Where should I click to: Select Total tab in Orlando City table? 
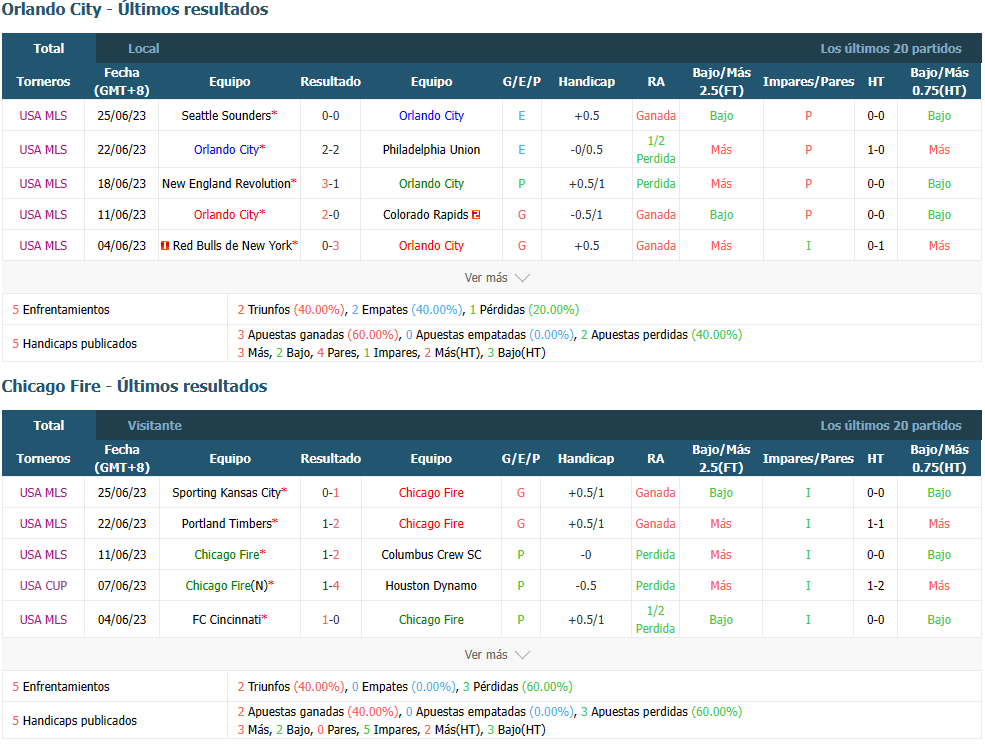click(x=49, y=48)
